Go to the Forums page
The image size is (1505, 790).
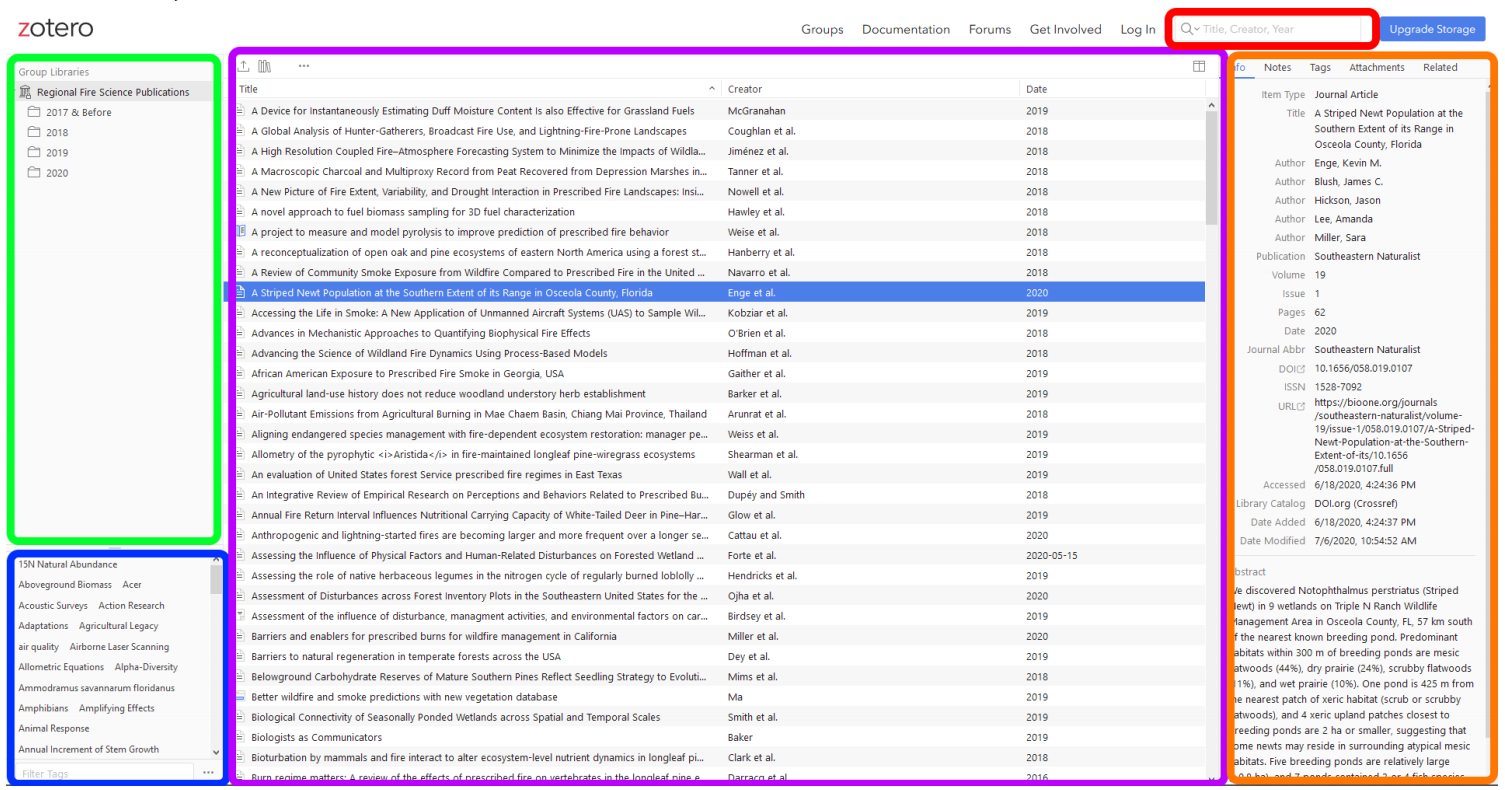click(x=989, y=29)
